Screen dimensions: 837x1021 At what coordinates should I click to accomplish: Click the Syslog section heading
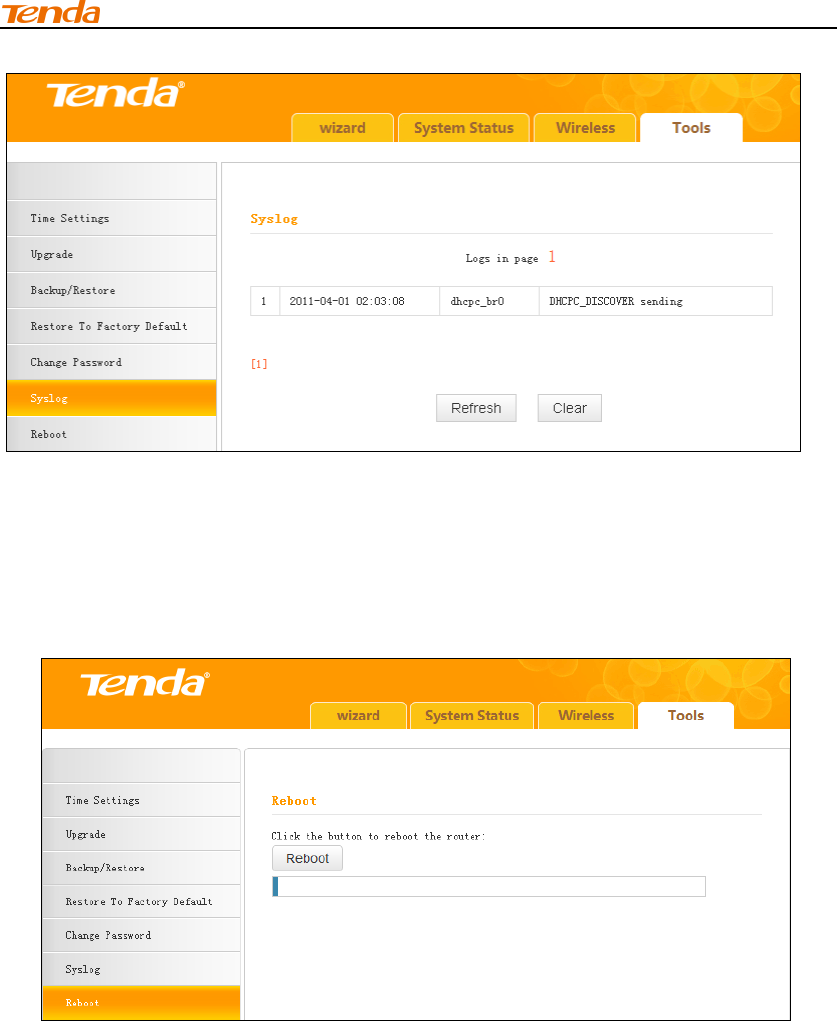coord(274,219)
